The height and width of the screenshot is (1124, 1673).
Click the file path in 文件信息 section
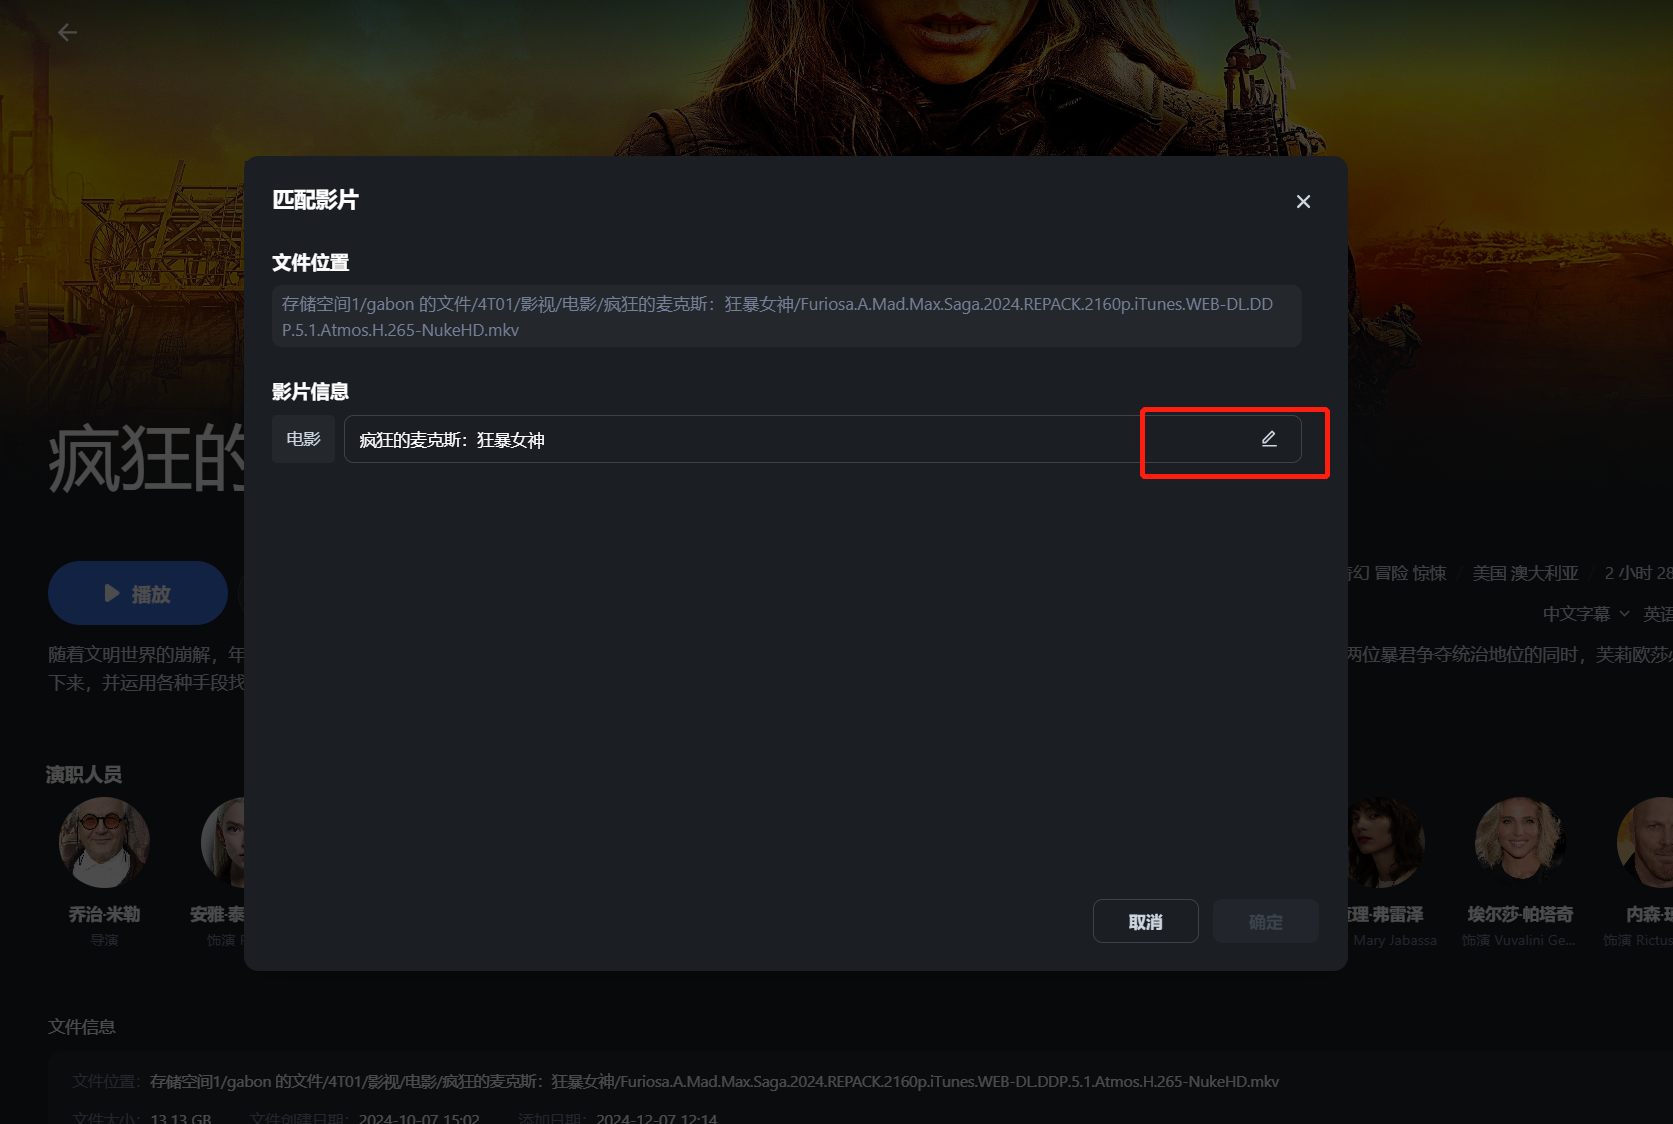pyautogui.click(x=714, y=1081)
